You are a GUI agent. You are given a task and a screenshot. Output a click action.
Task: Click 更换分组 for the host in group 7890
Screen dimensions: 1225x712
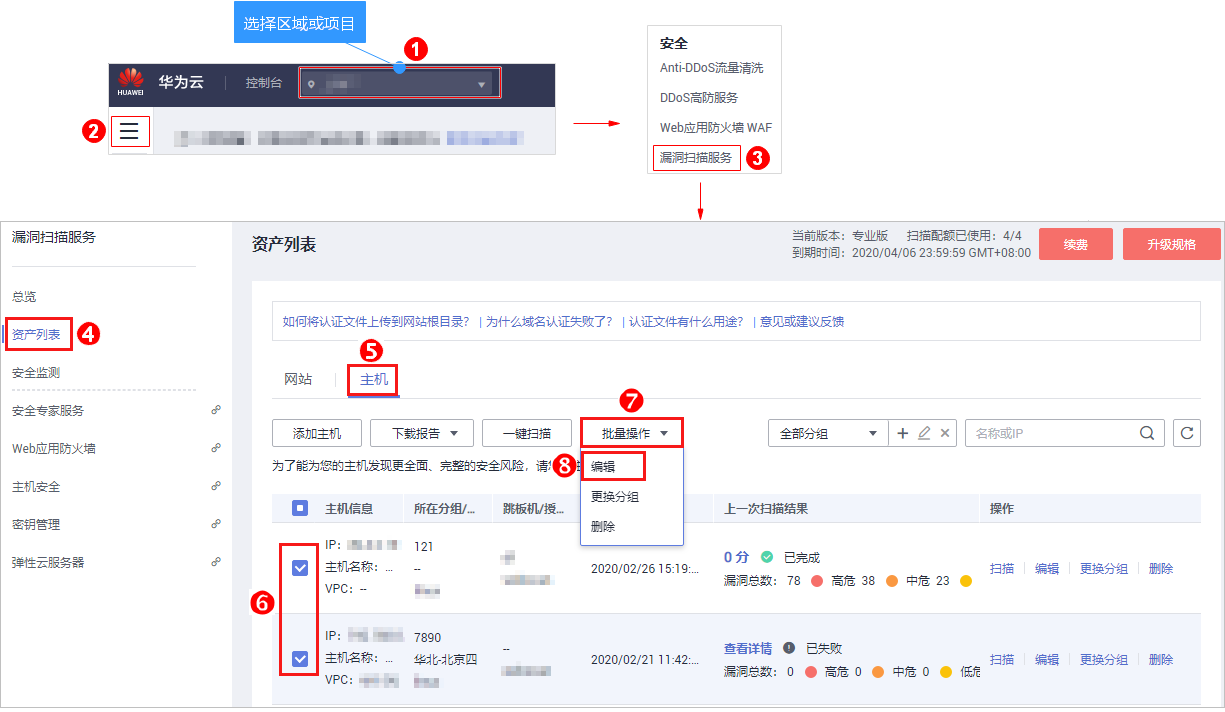coord(1104,659)
